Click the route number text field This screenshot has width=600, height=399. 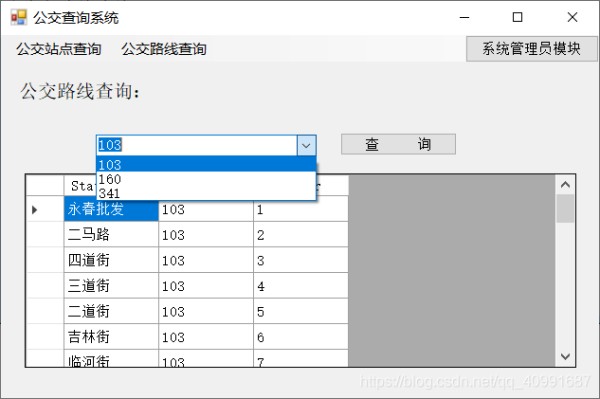[x=197, y=145]
